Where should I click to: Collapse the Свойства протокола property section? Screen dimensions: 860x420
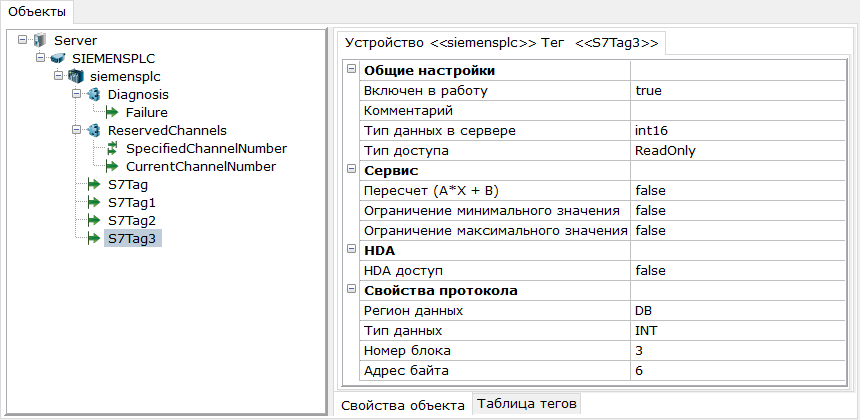(x=352, y=290)
